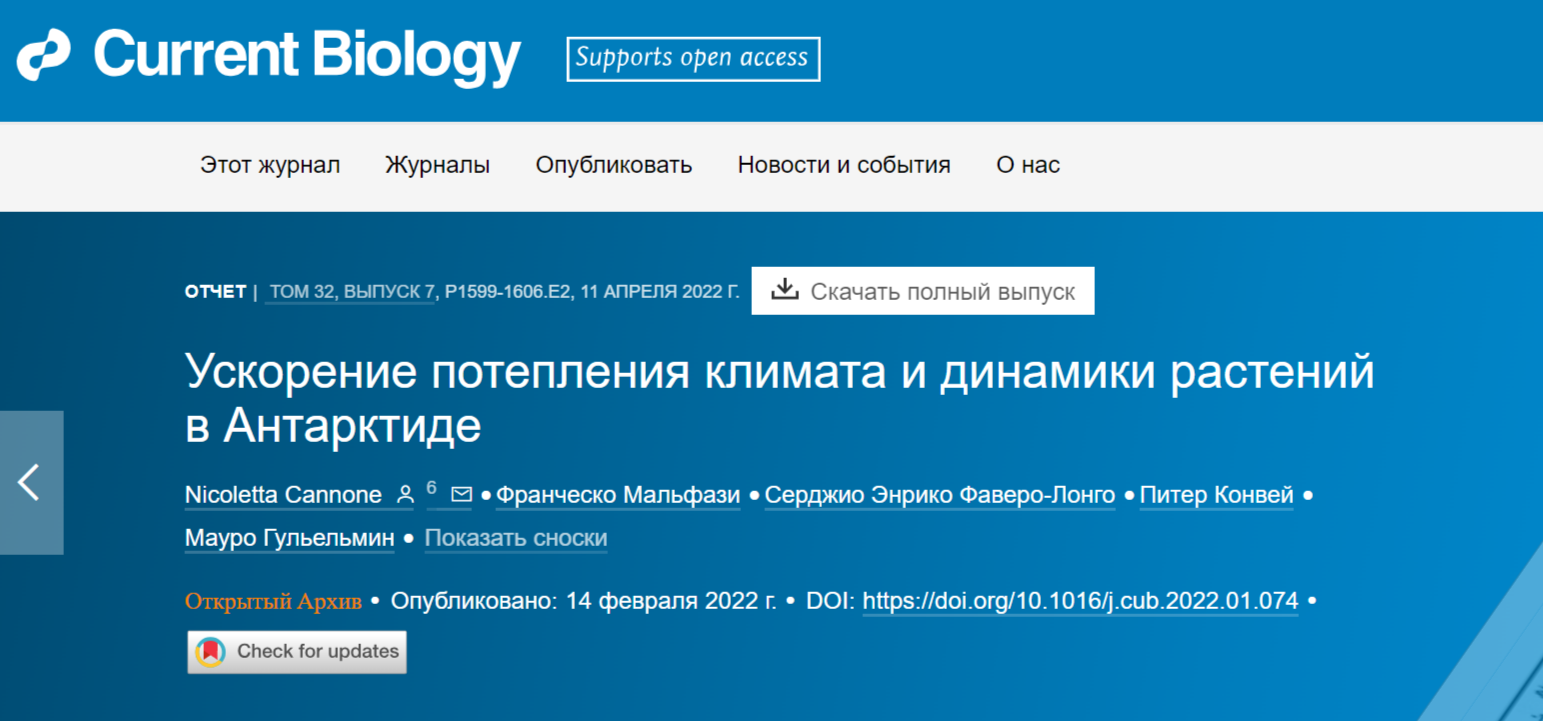
Task: Open the DOI link 10.1016/j.cub.2022.01.074
Action: point(1080,601)
